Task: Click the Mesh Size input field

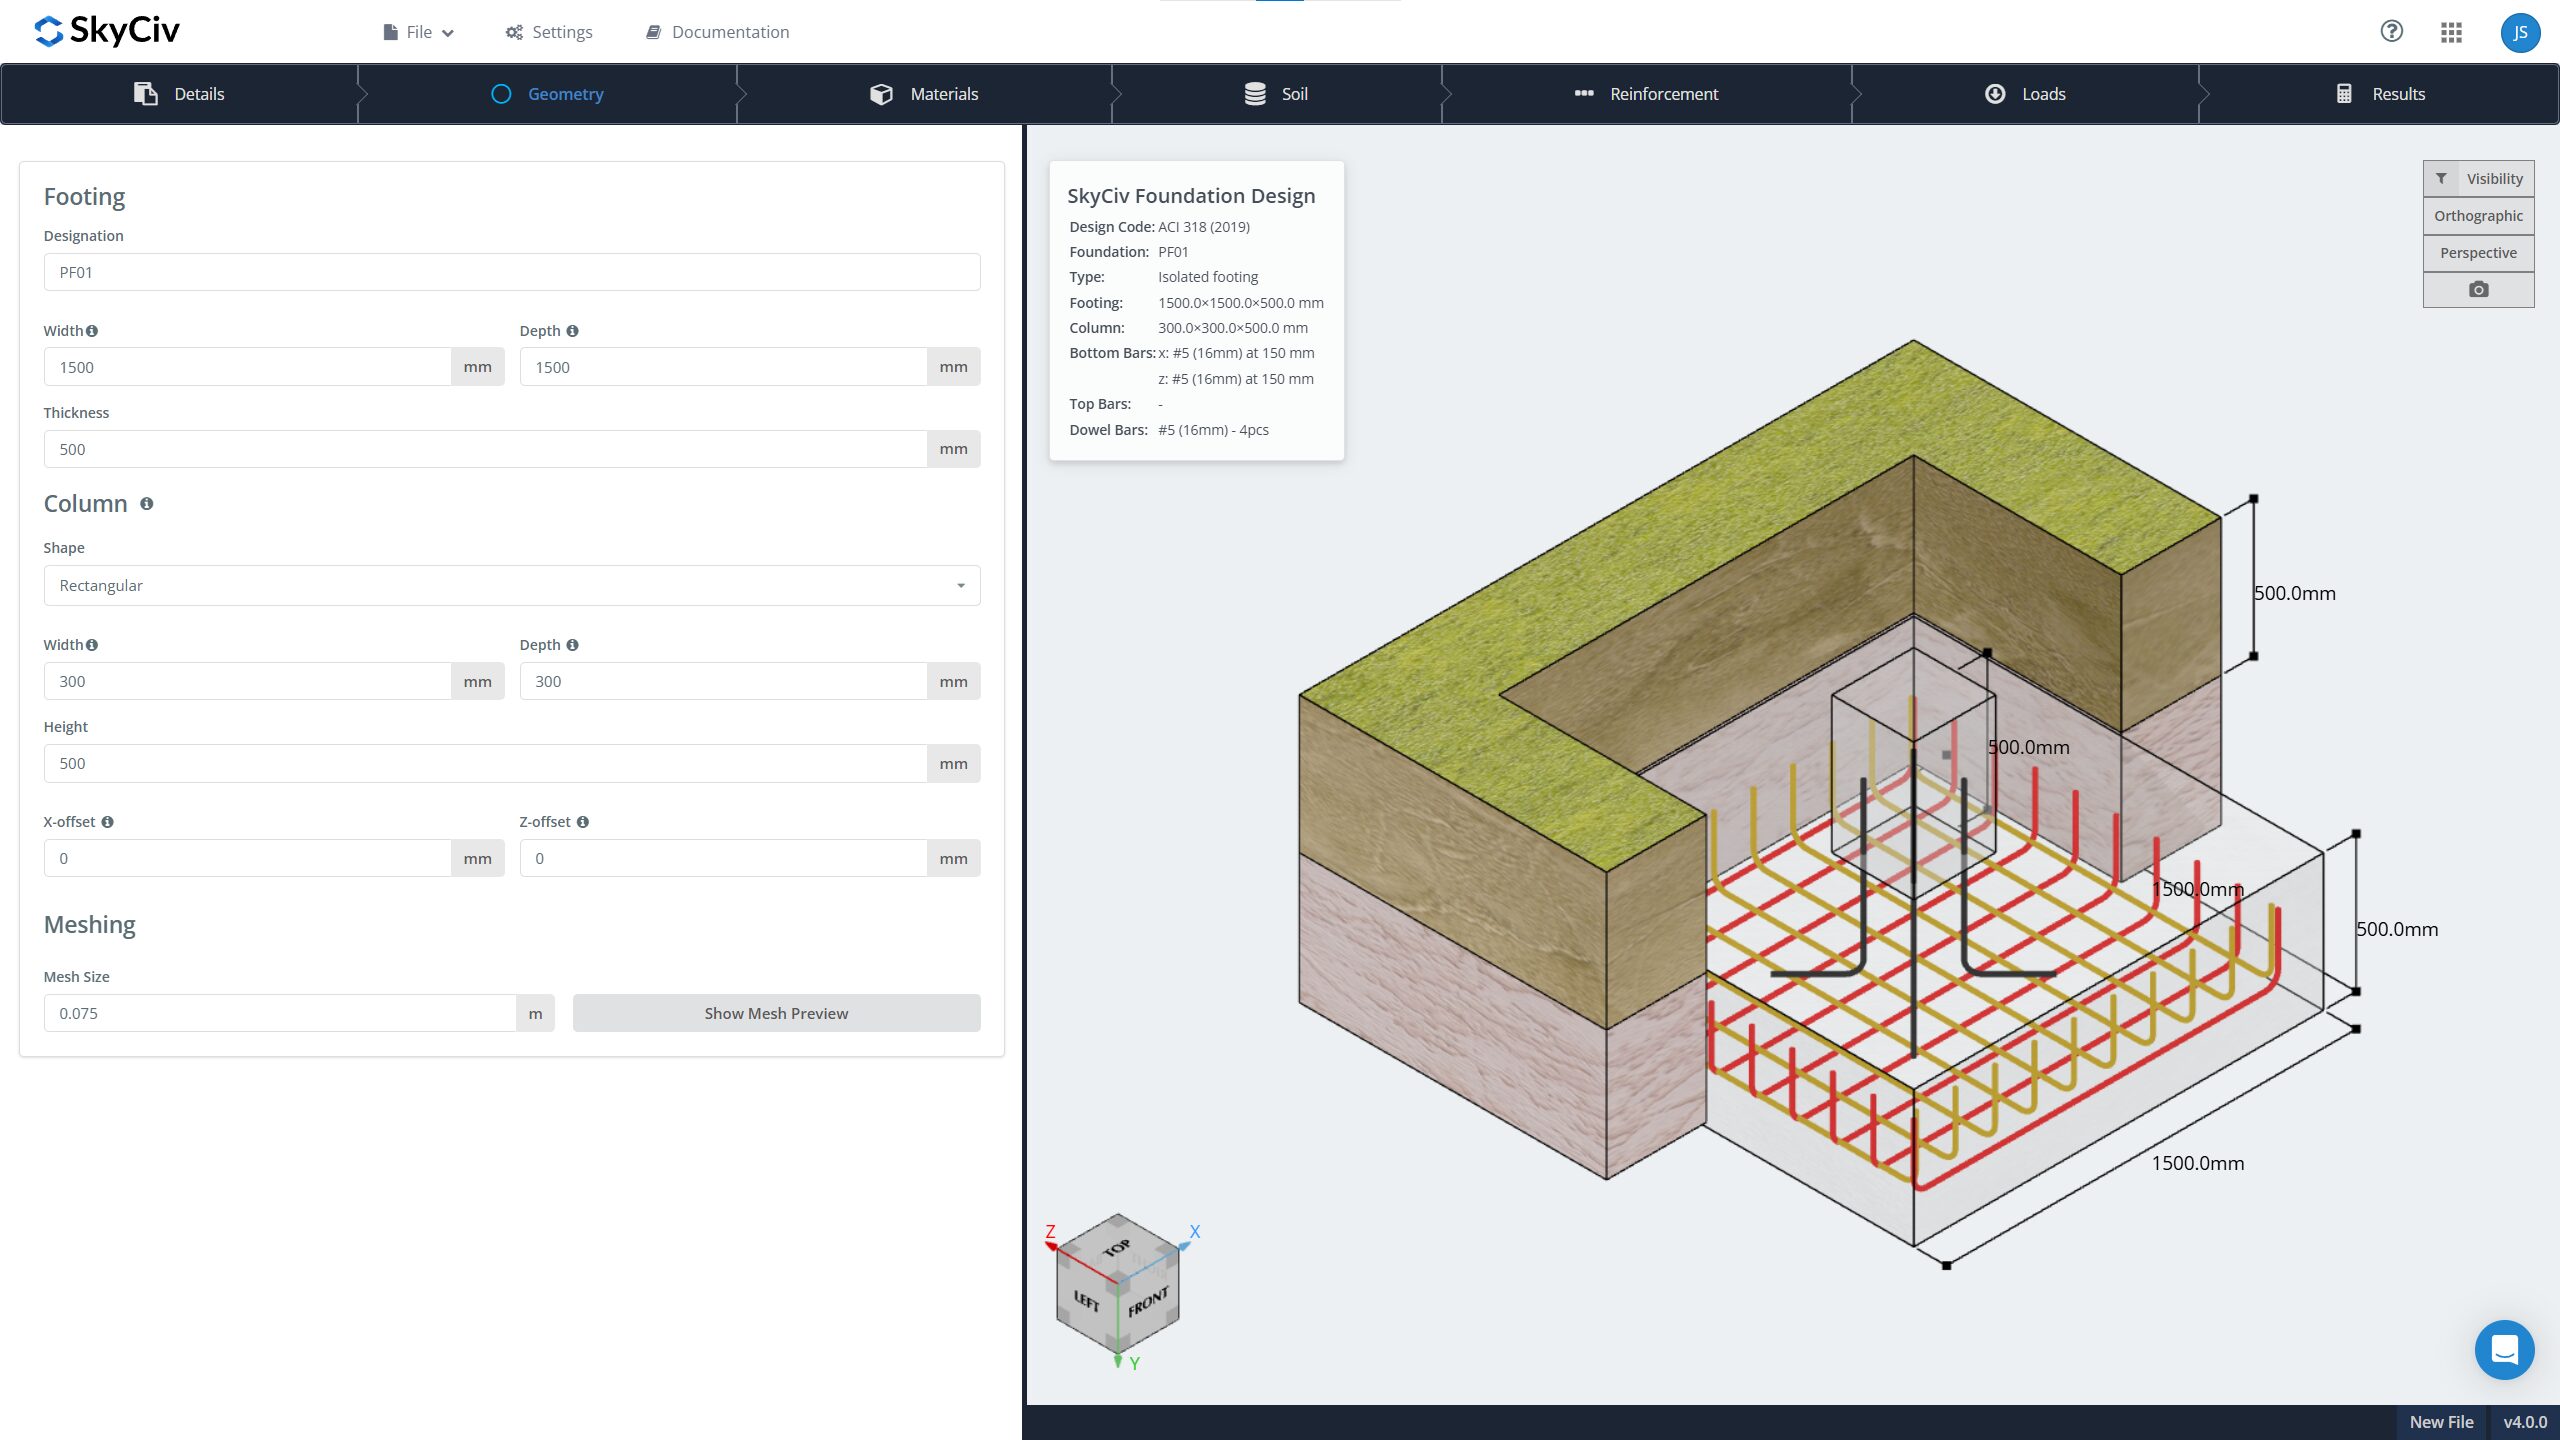Action: click(x=280, y=1013)
